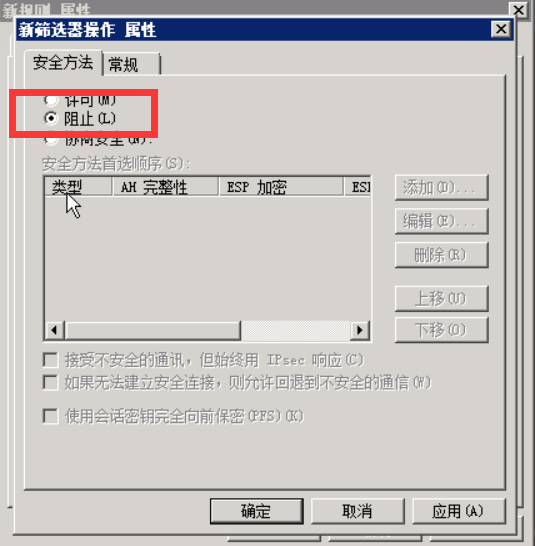
Task: Close the 新筛选器操作 属性 dialog
Action: point(501,29)
